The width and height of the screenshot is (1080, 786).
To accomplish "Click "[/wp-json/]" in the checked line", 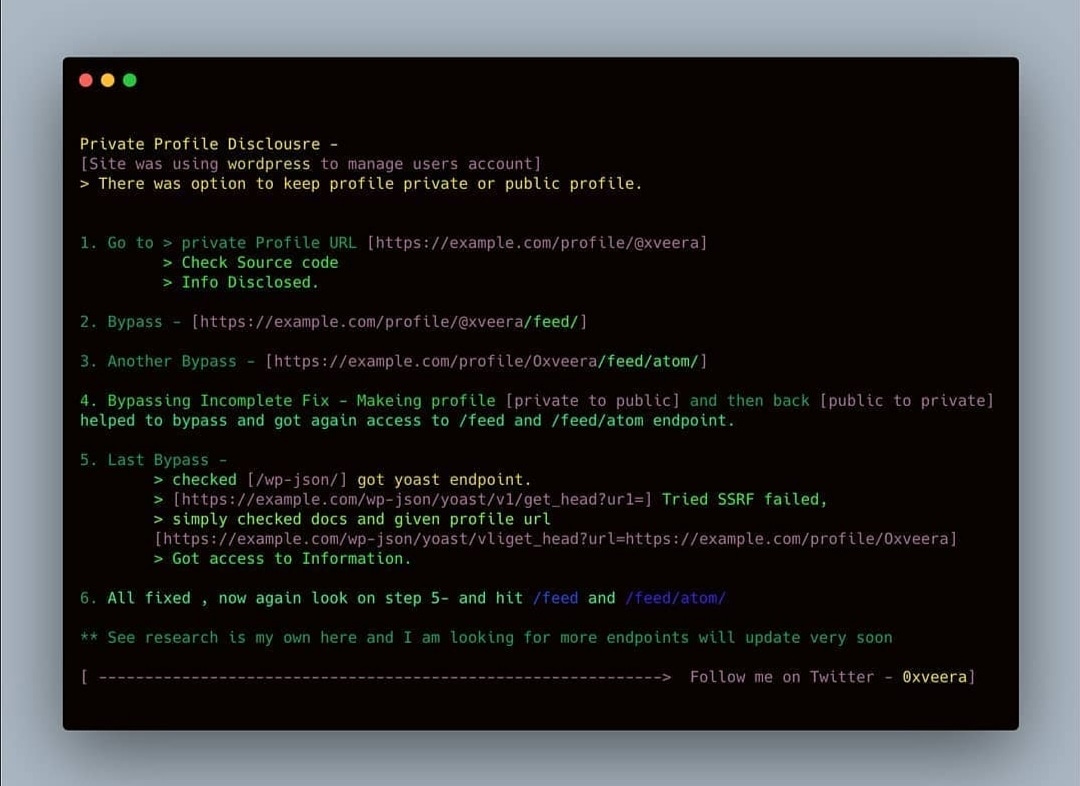I will 297,479.
